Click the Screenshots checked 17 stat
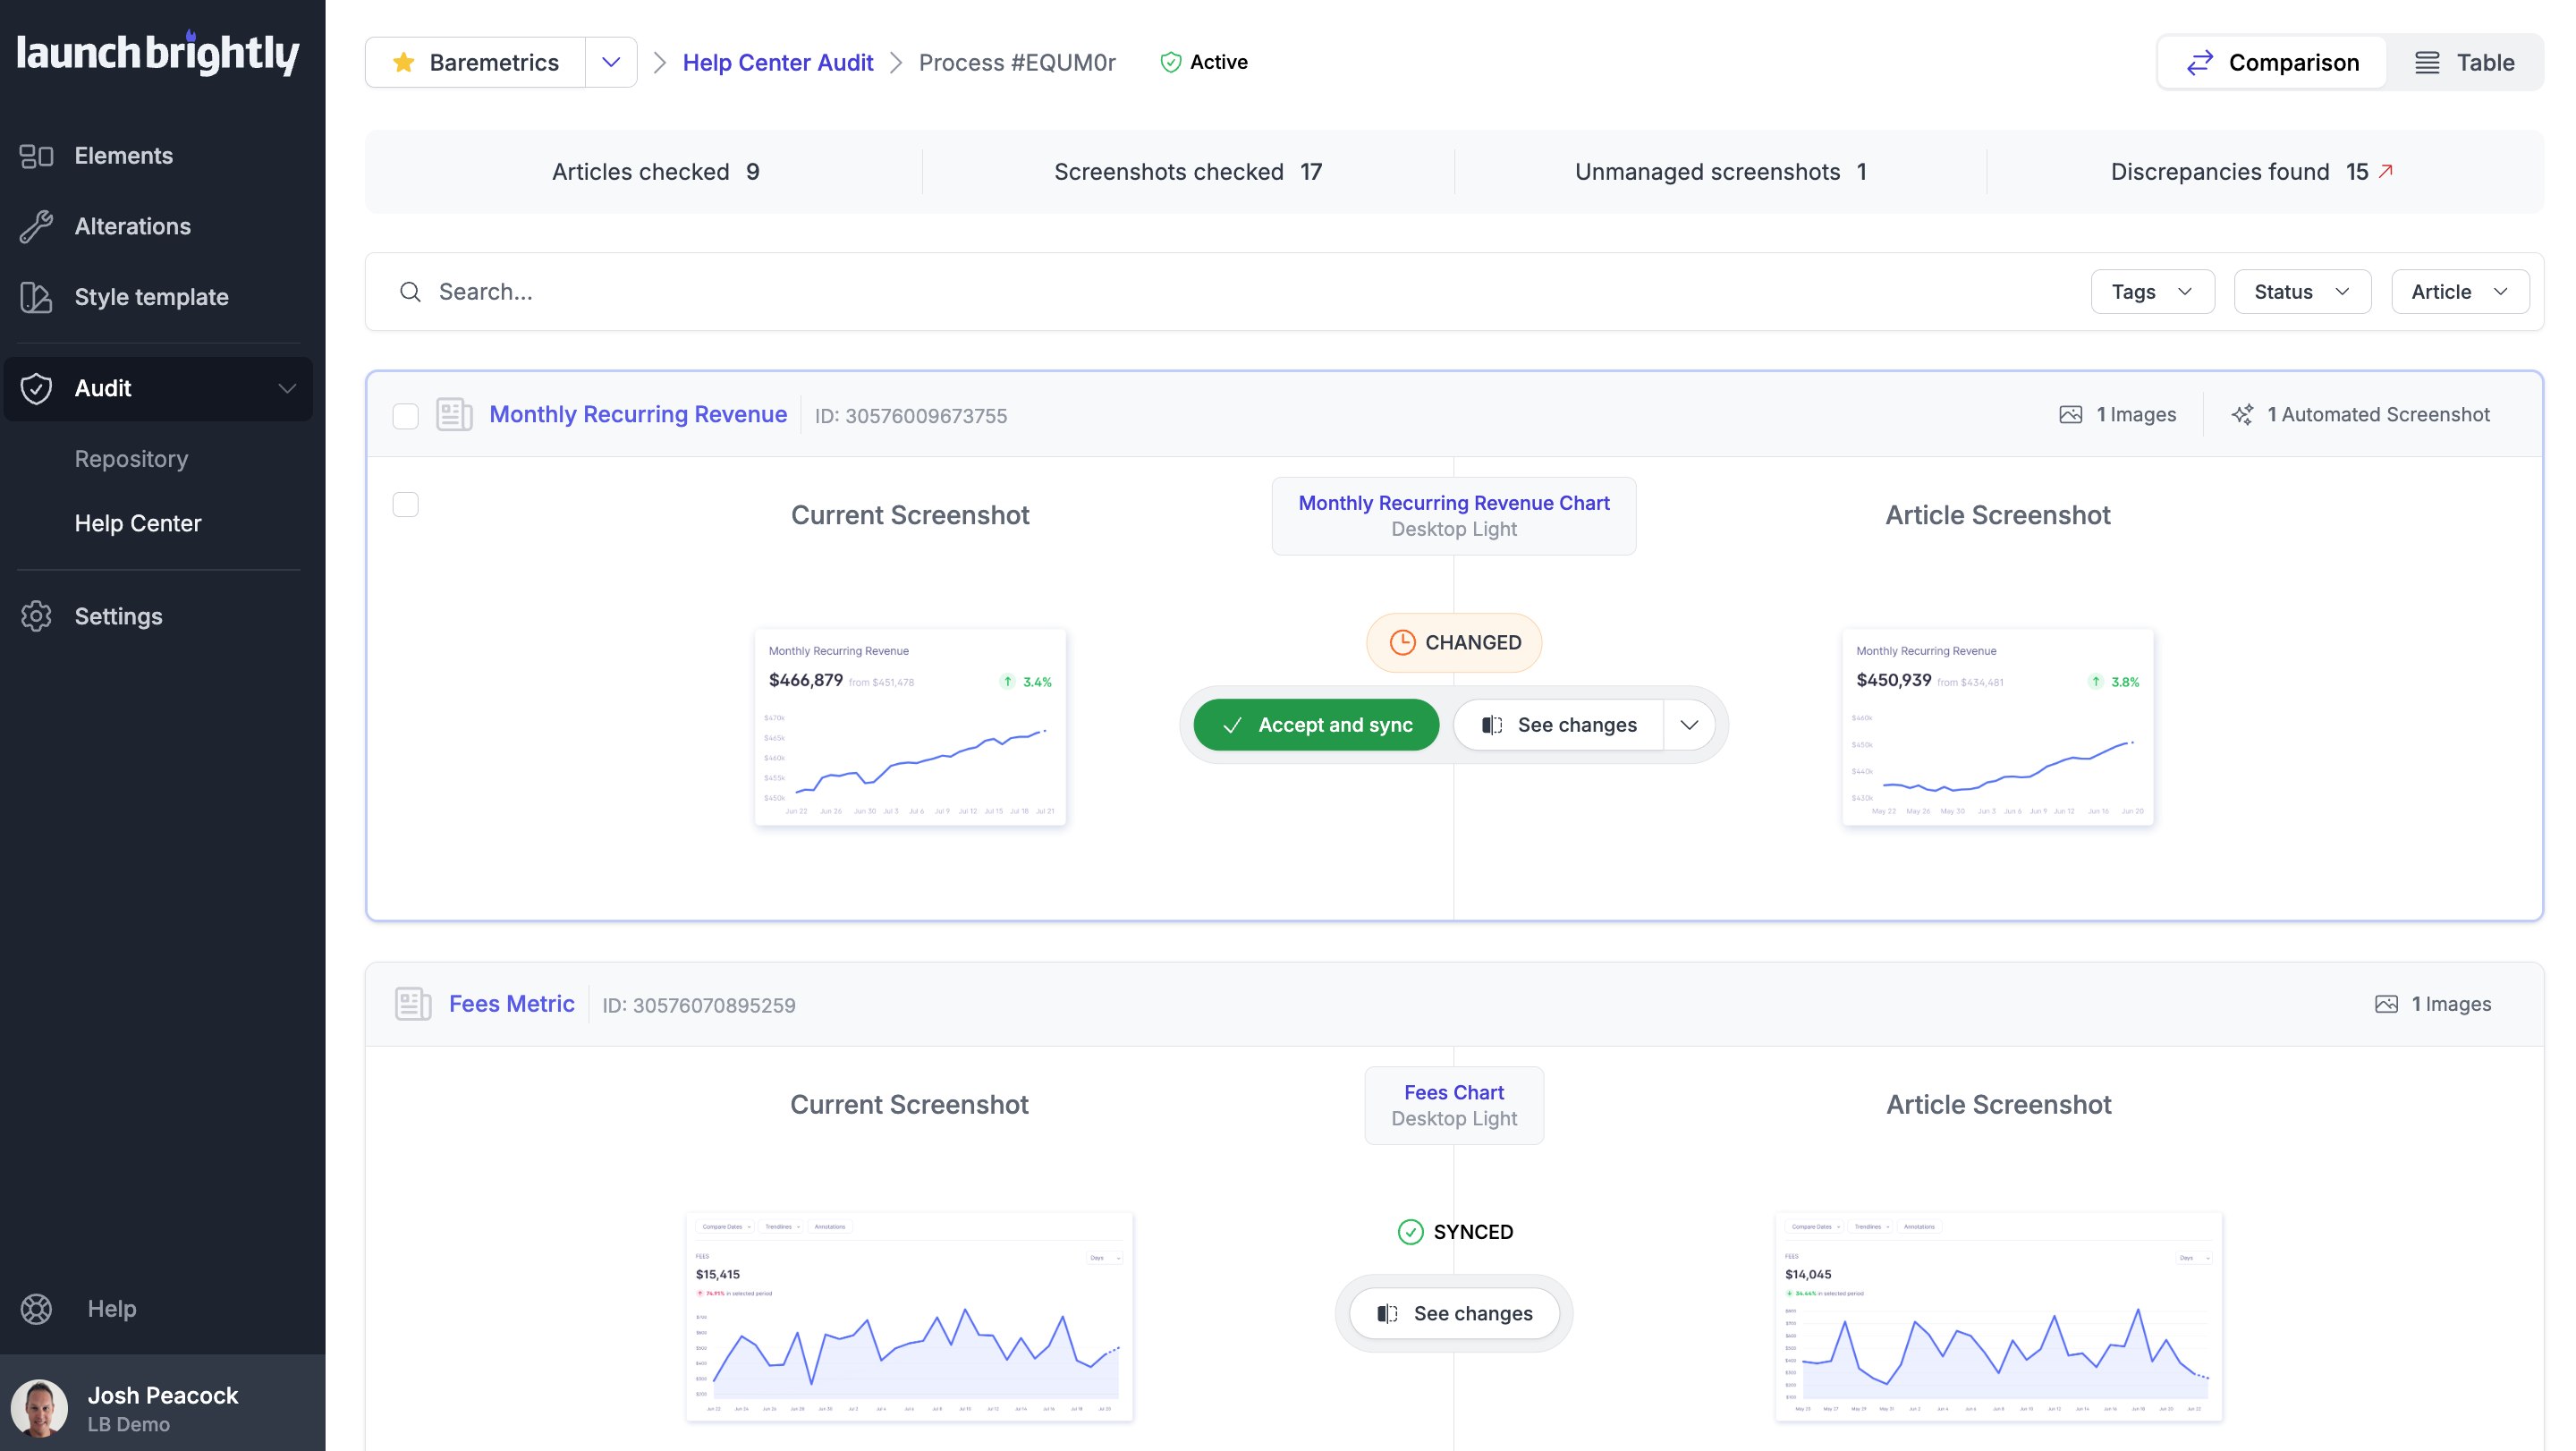 point(1188,172)
